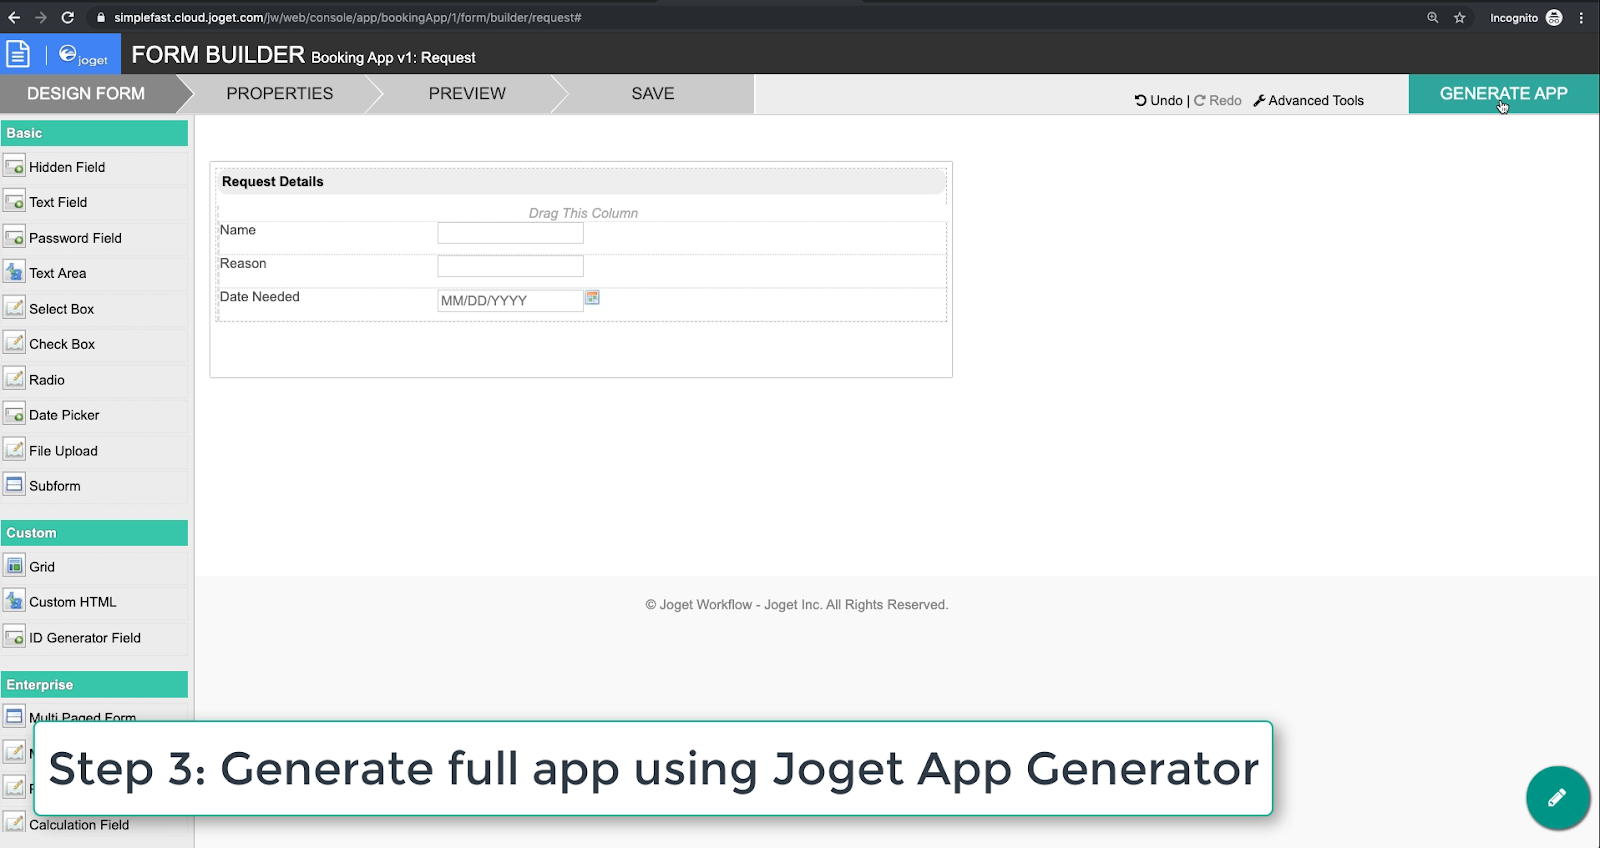Open the calendar icon beside Date Needed
The width and height of the screenshot is (1600, 848).
point(592,298)
